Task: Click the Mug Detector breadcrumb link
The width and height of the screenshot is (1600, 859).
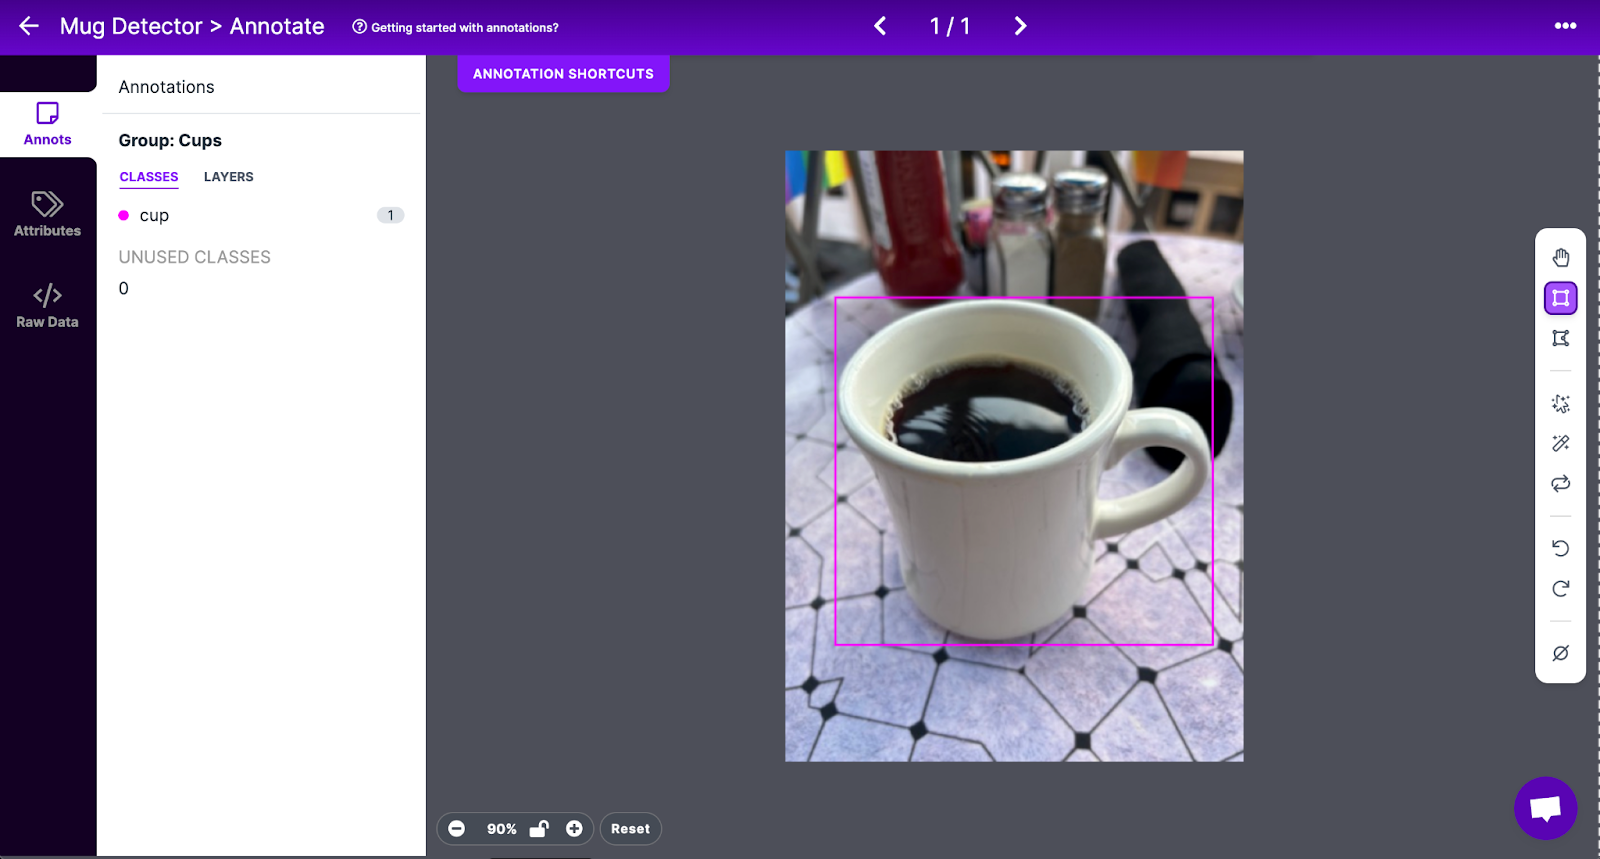Action: [x=131, y=26]
